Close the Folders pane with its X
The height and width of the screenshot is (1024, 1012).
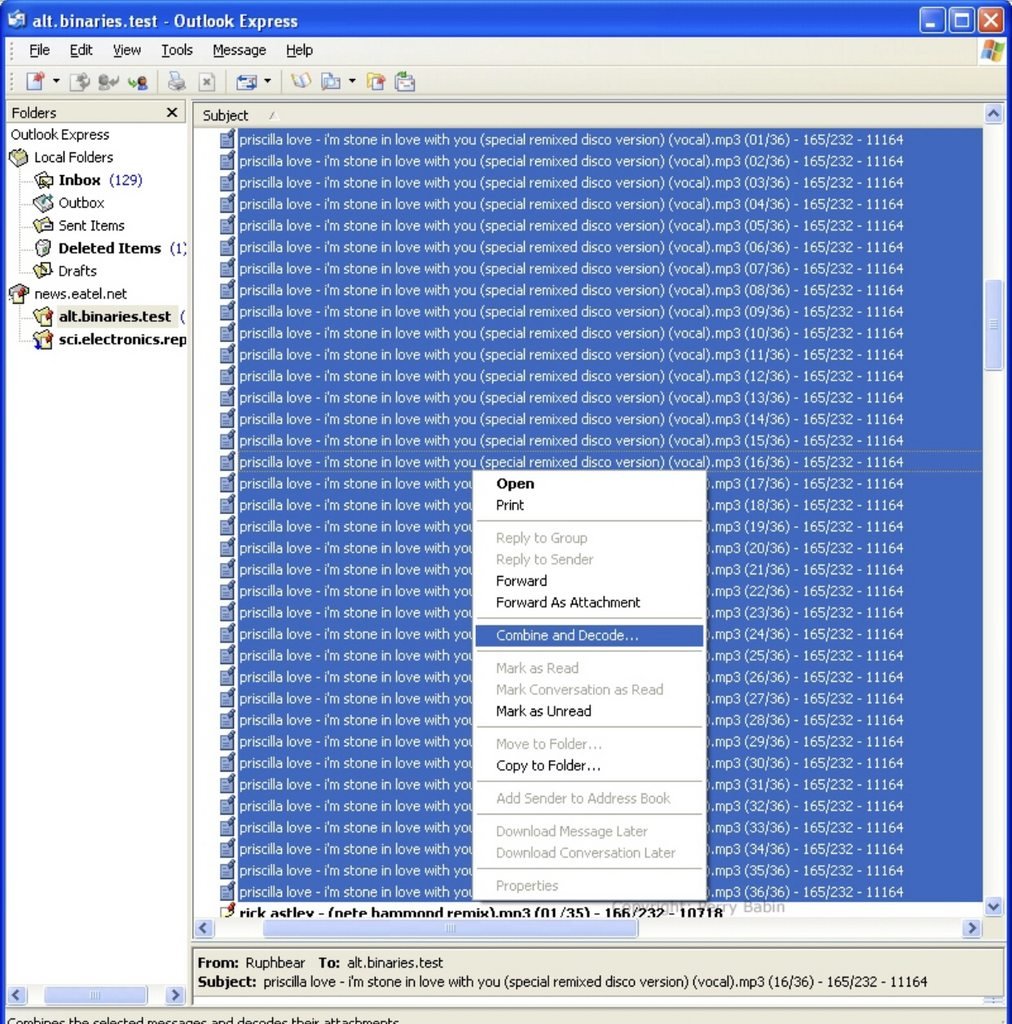tap(172, 112)
